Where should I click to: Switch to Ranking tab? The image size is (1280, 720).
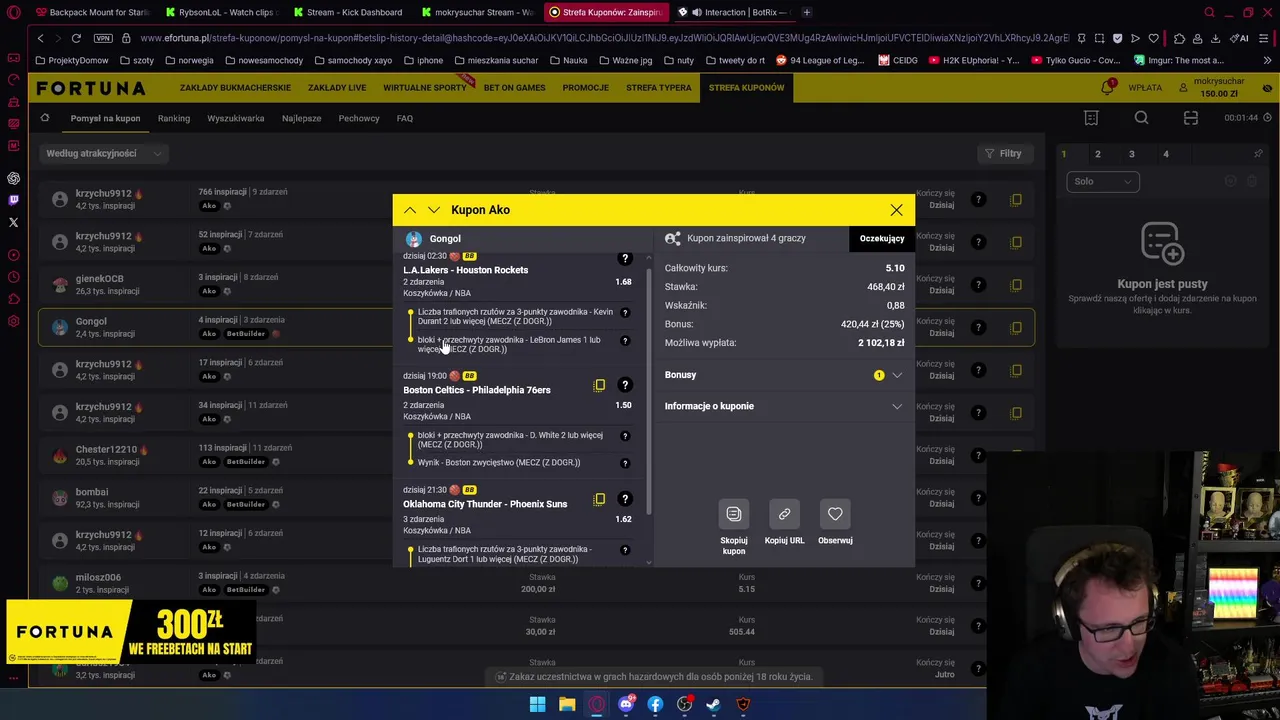(x=174, y=118)
